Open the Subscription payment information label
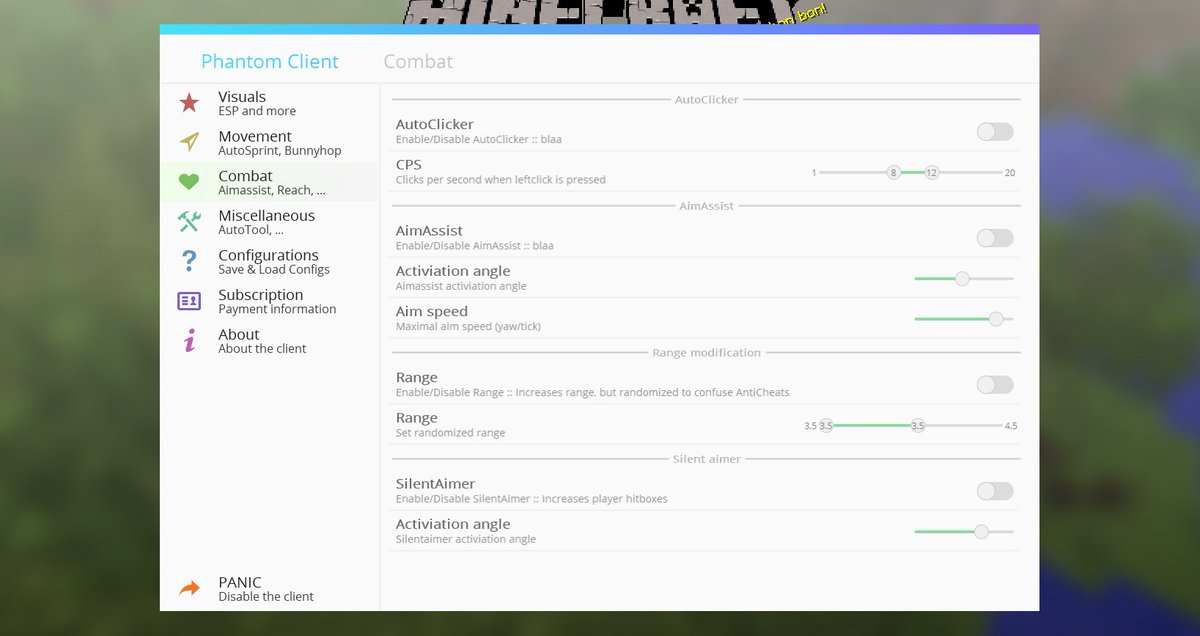 (x=277, y=301)
